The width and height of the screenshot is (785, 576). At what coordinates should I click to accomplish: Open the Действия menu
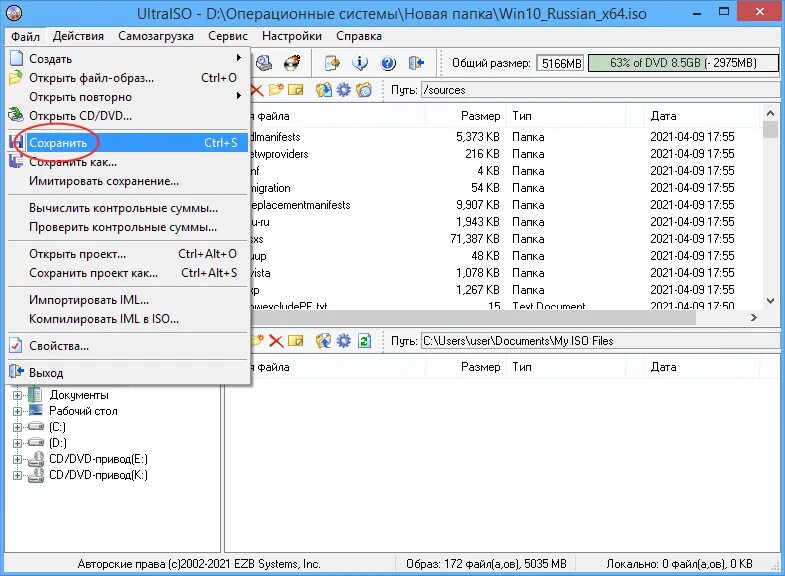click(78, 36)
